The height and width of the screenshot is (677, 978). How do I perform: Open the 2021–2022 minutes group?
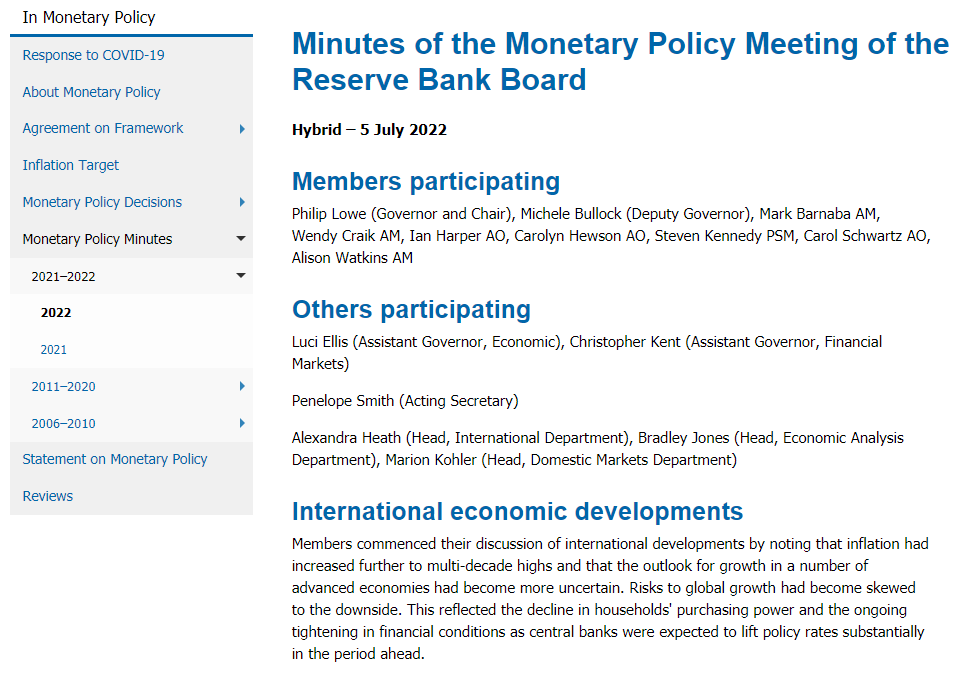coord(63,276)
